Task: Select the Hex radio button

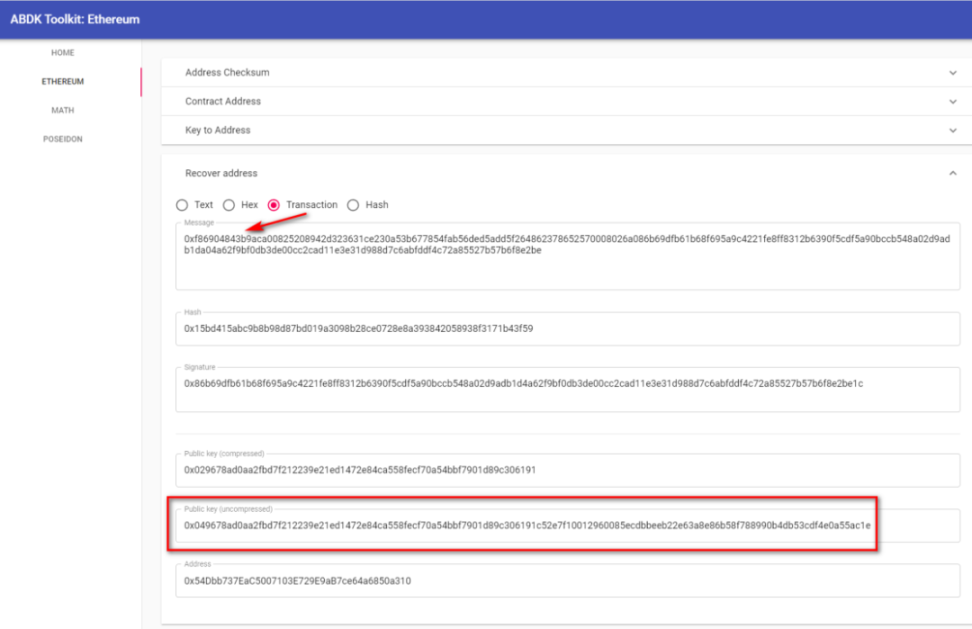Action: pyautogui.click(x=229, y=205)
